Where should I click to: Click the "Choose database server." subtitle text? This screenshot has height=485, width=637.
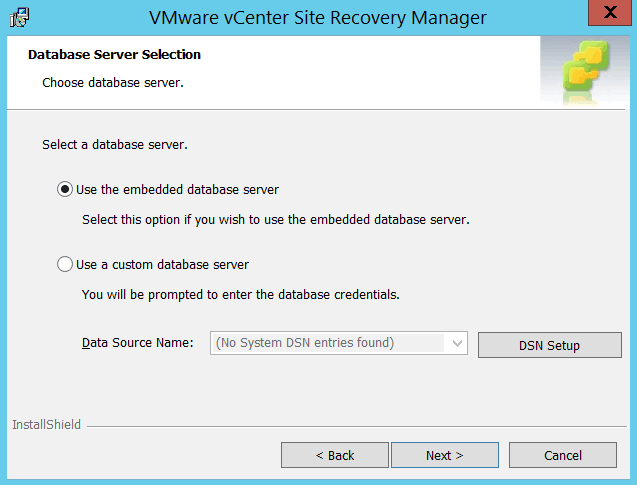tap(112, 82)
